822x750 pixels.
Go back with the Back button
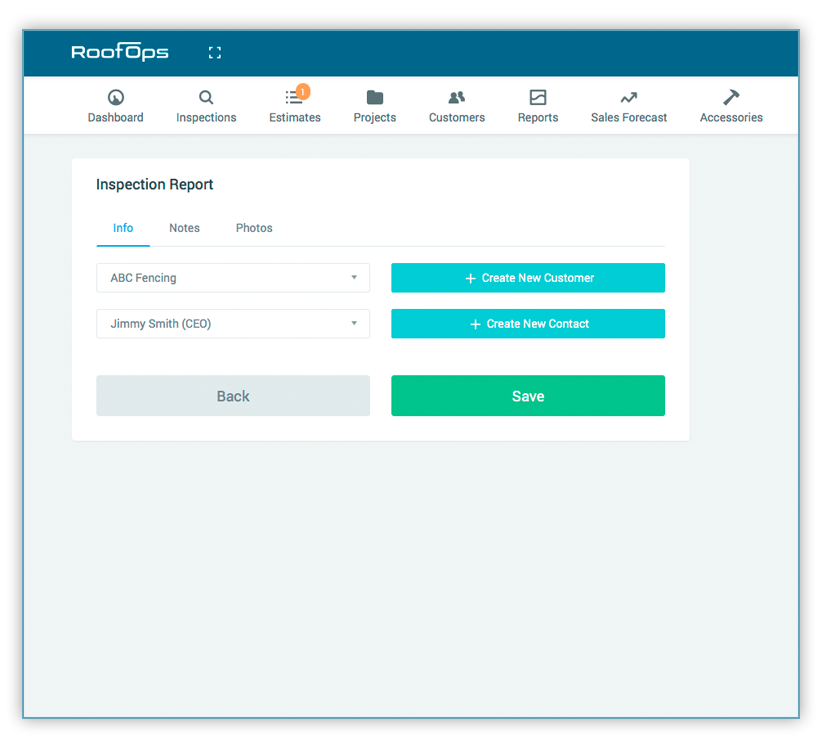233,396
